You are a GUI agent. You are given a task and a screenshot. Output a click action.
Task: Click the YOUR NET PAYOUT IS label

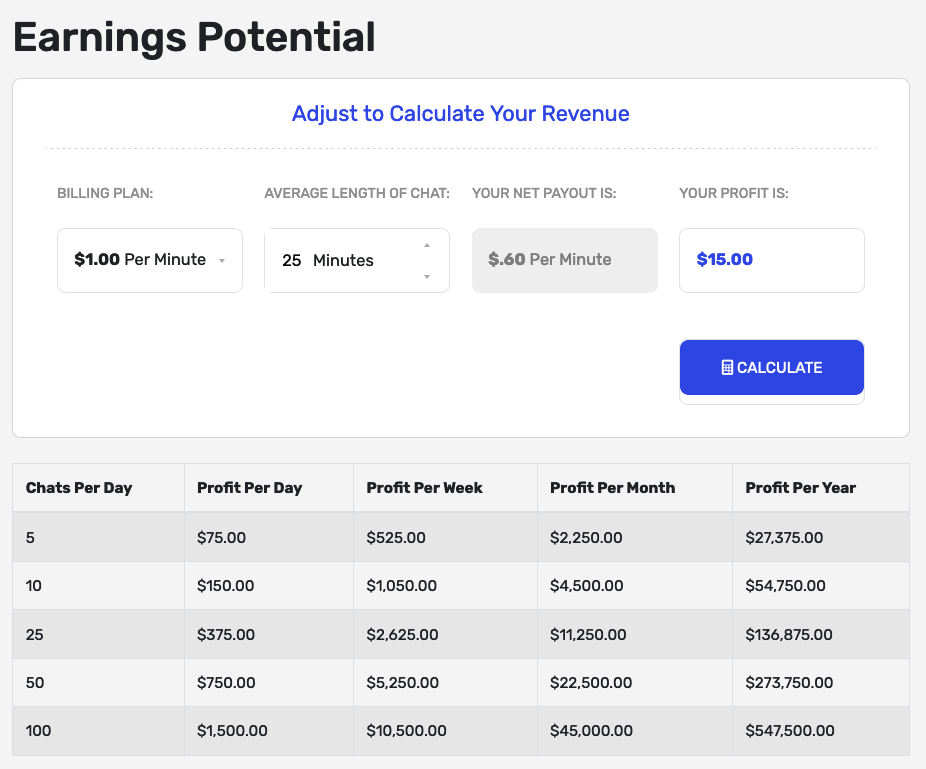click(544, 193)
